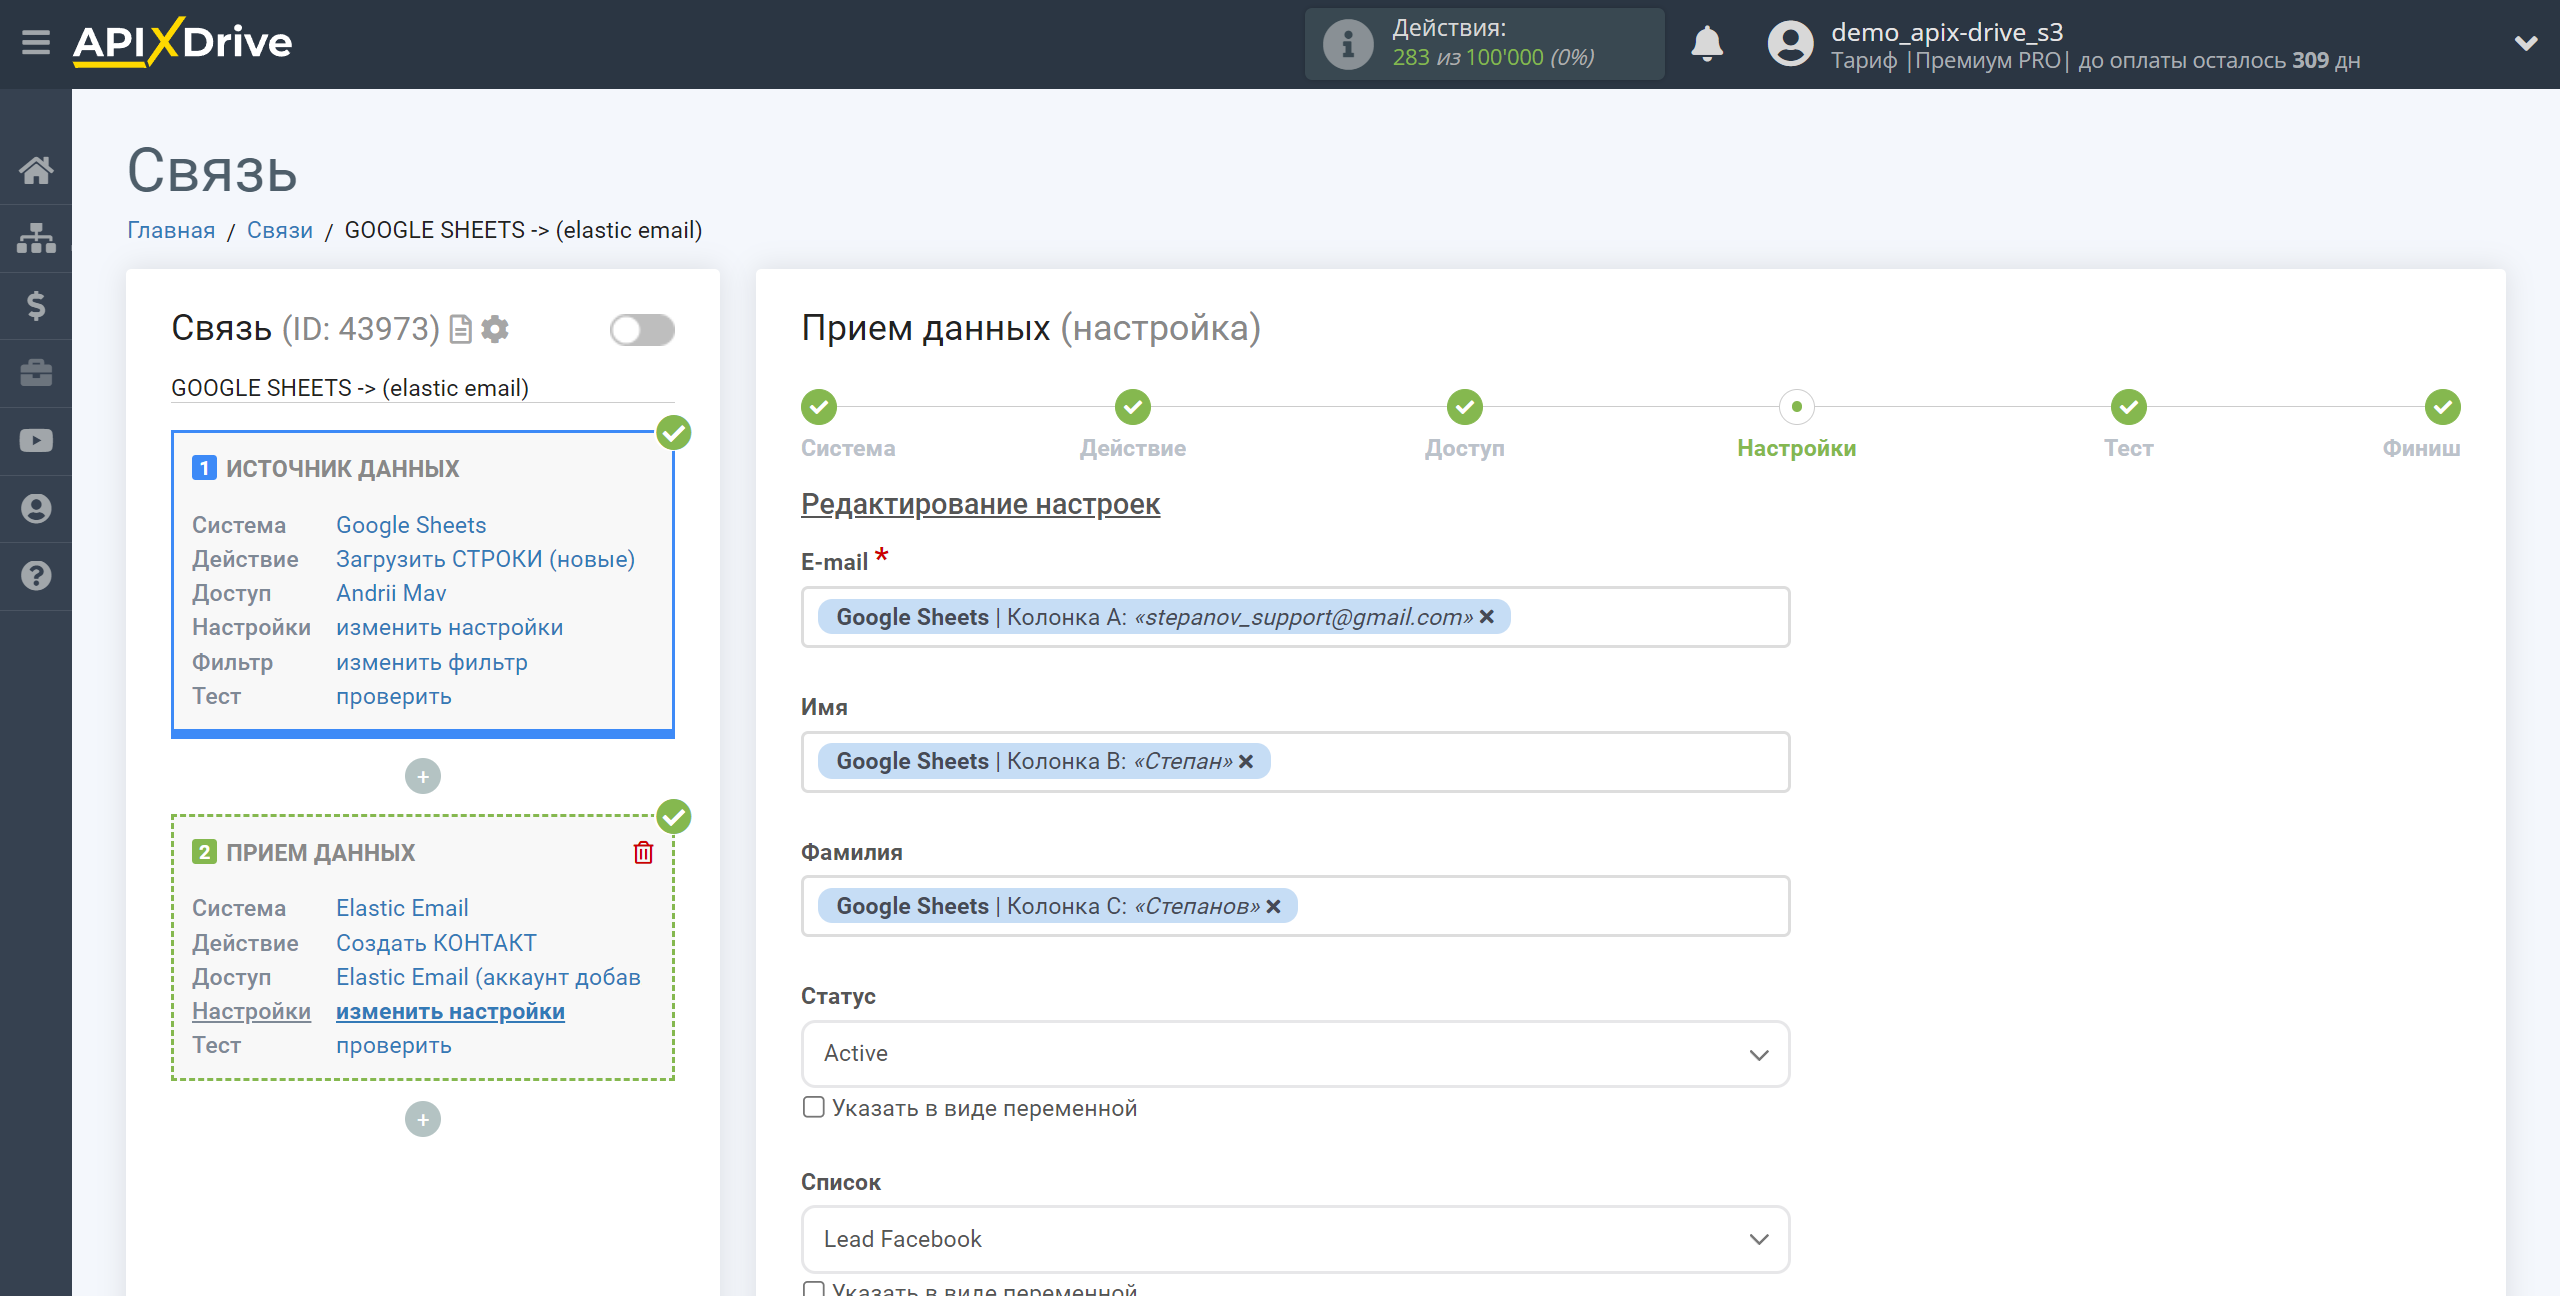Delete the data receiver block with trash icon
The image size is (2560, 1296).
pyautogui.click(x=643, y=852)
